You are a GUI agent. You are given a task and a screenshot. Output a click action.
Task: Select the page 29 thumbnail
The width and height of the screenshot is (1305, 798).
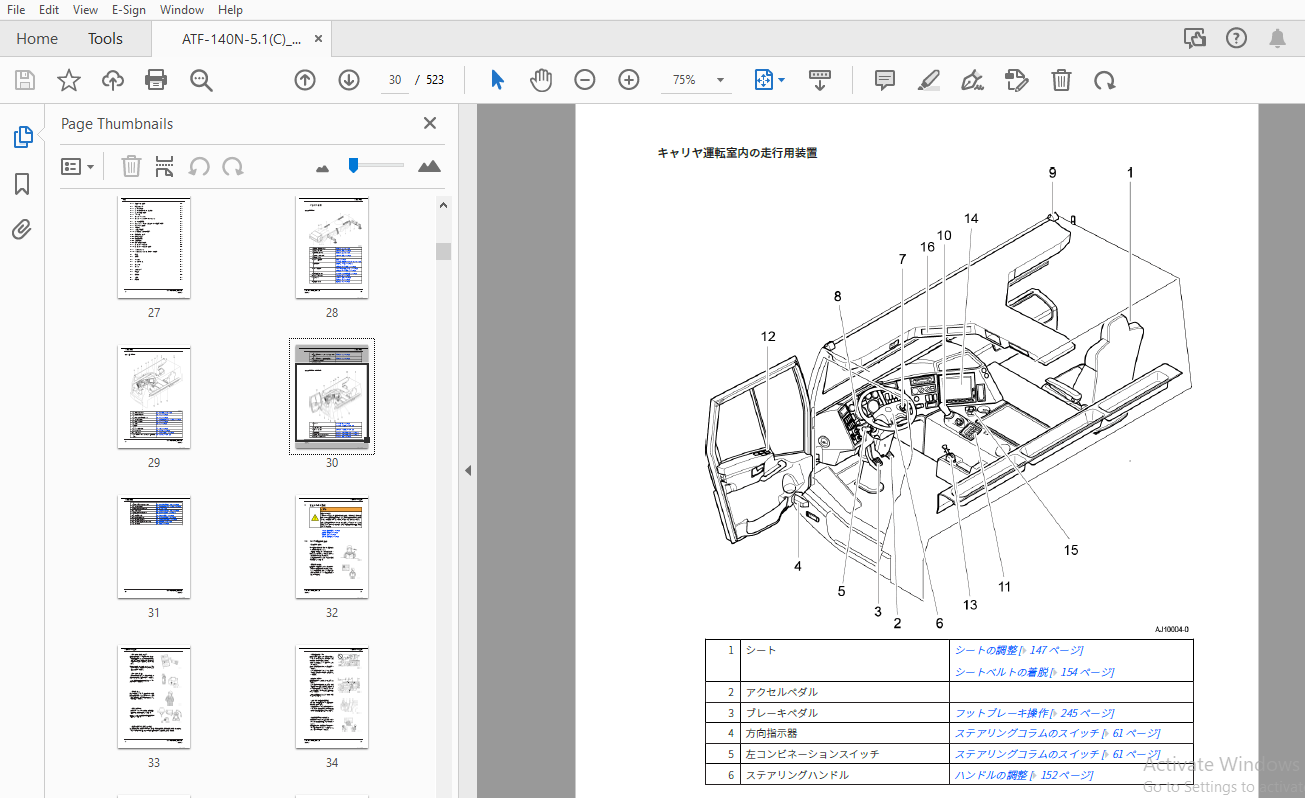(154, 398)
